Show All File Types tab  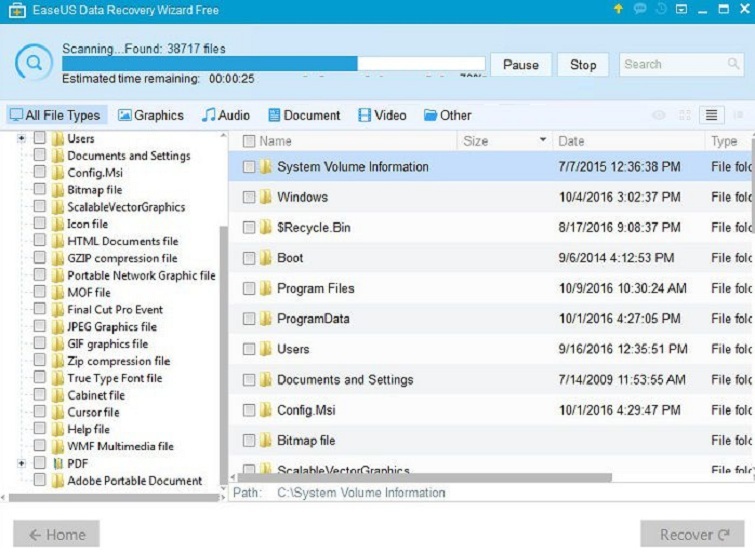[55, 115]
